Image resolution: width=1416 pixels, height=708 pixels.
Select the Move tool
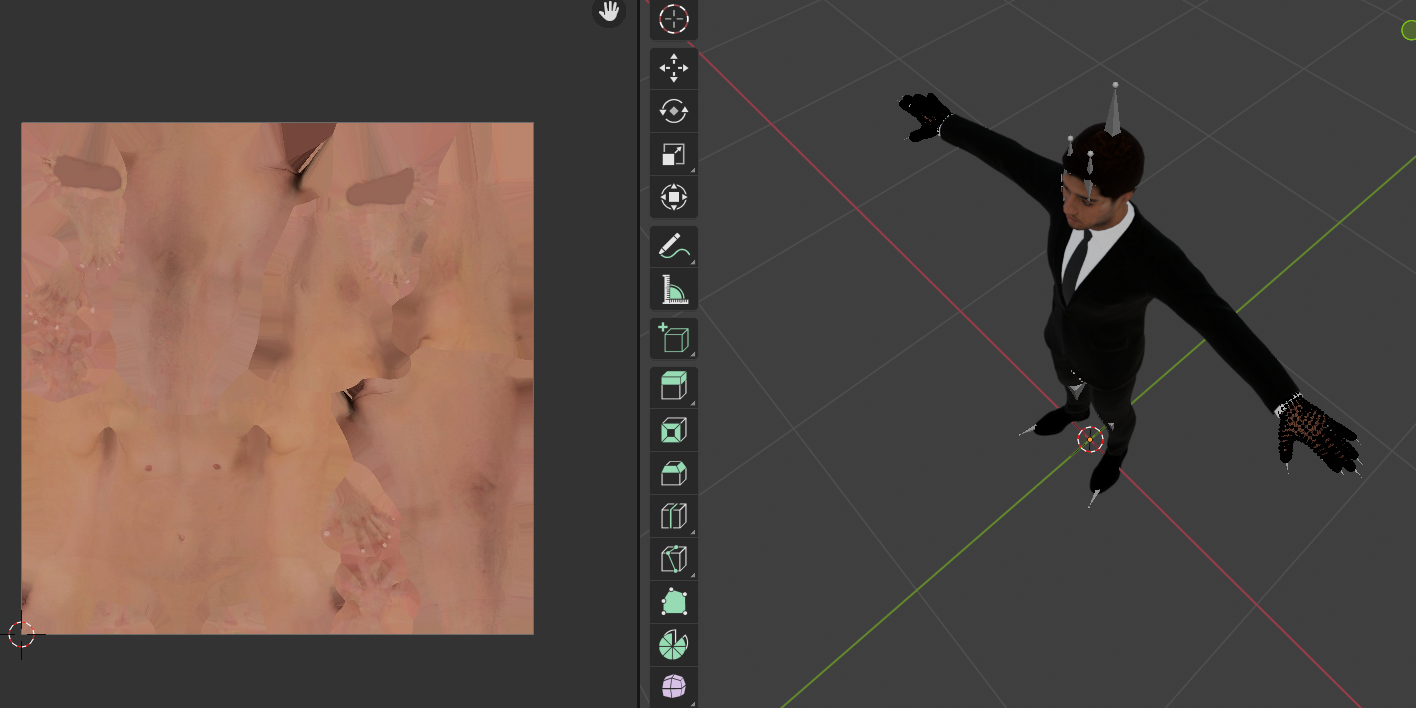[x=674, y=68]
